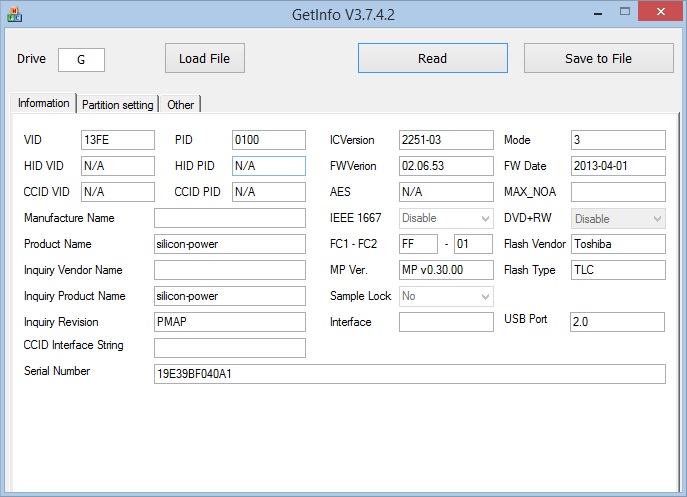Click the Mode field showing 3
The image size is (687, 497).
point(618,140)
